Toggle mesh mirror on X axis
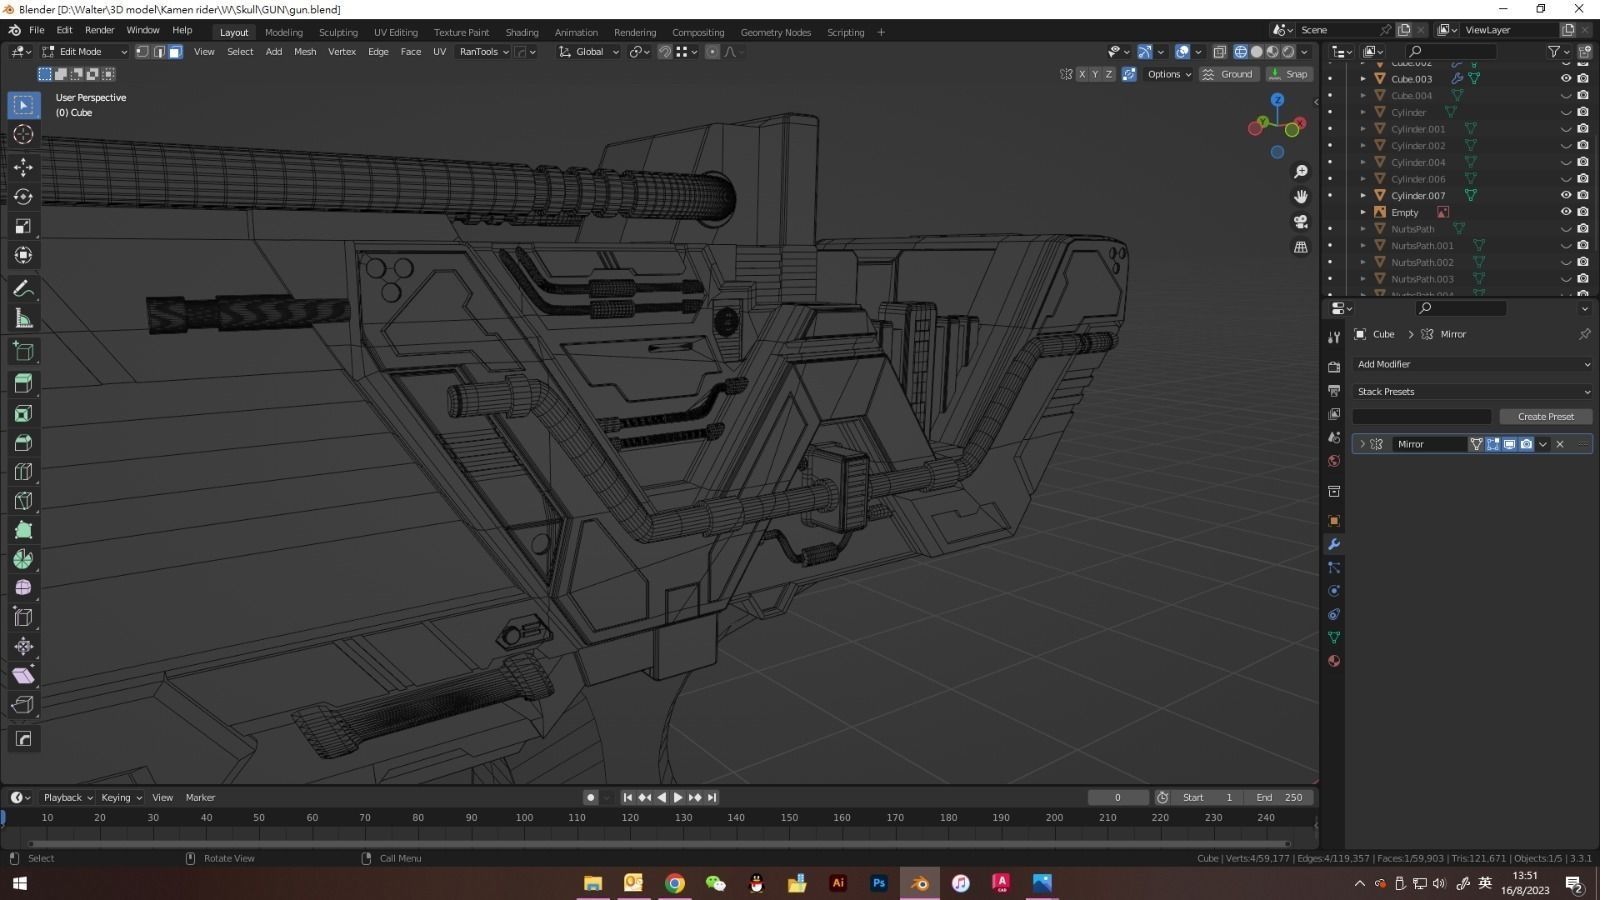 1080,74
